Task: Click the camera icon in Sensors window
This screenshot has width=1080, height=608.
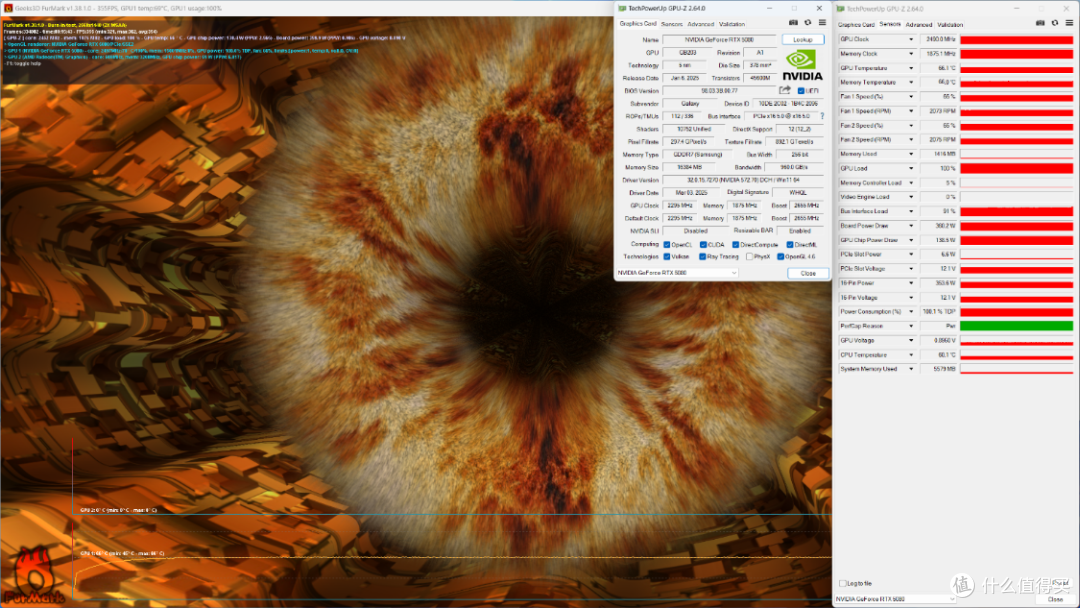Action: click(1040, 23)
